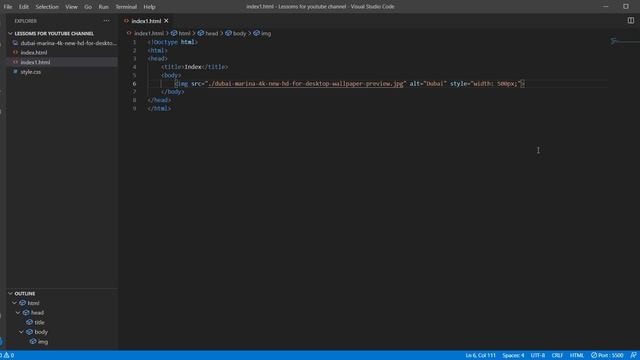Click the image path link in img src
640x360 pixels.
[x=305, y=84]
